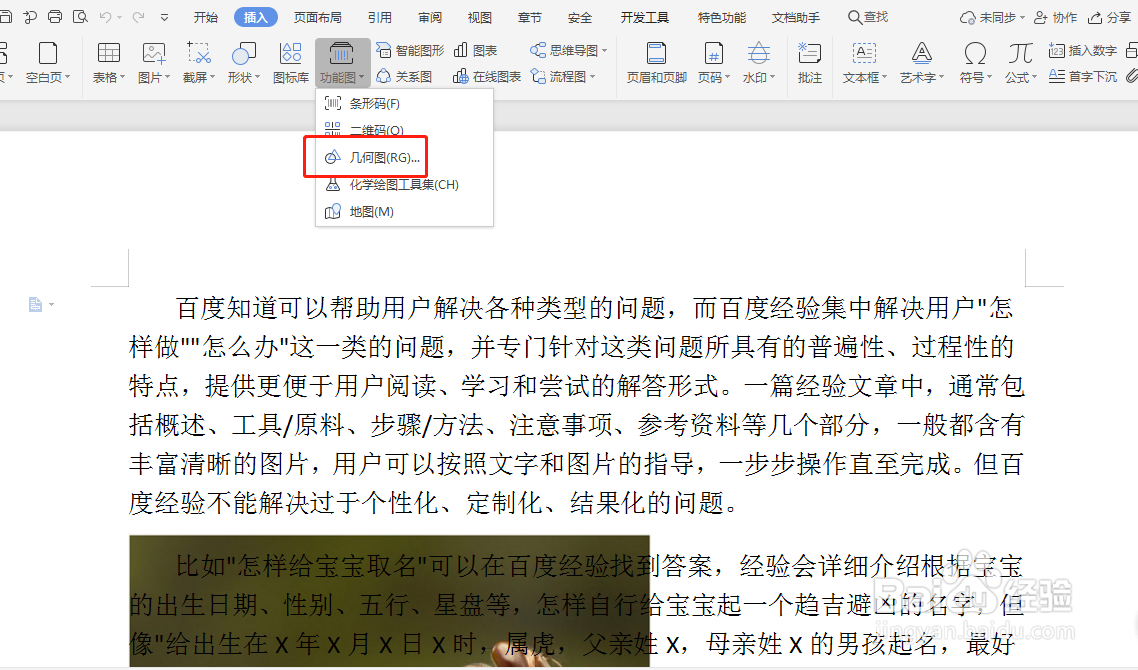Open Header and Footer (页眉和页脚)
The width and height of the screenshot is (1138, 670).
click(x=657, y=62)
